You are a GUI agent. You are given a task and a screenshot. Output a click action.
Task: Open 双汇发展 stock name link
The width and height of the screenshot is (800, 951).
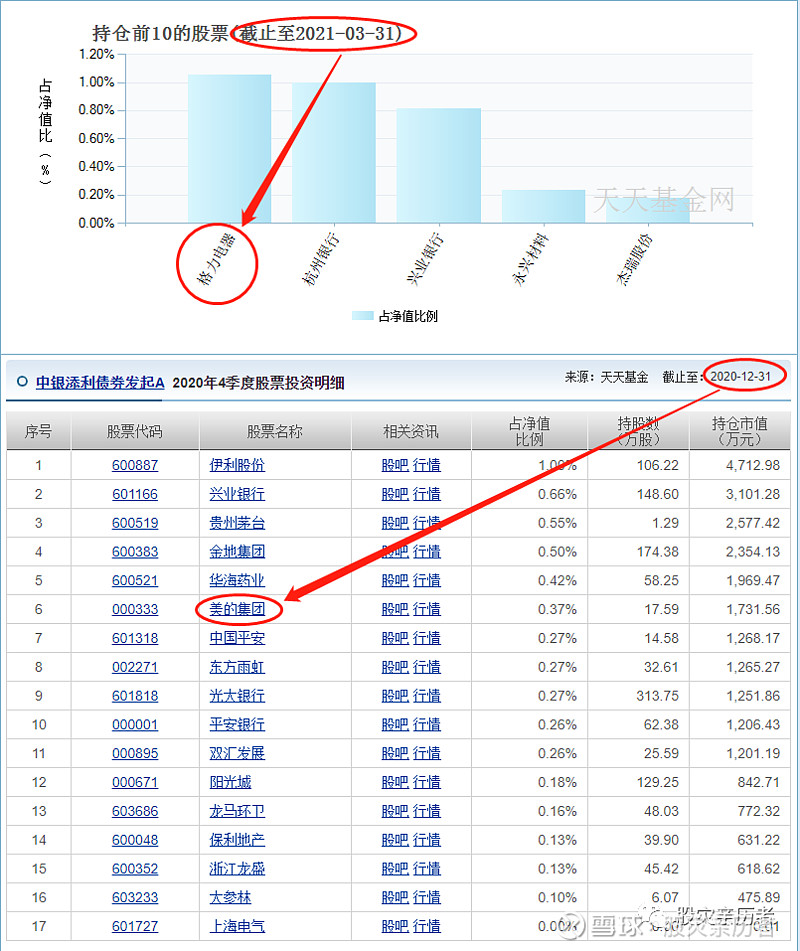click(237, 753)
